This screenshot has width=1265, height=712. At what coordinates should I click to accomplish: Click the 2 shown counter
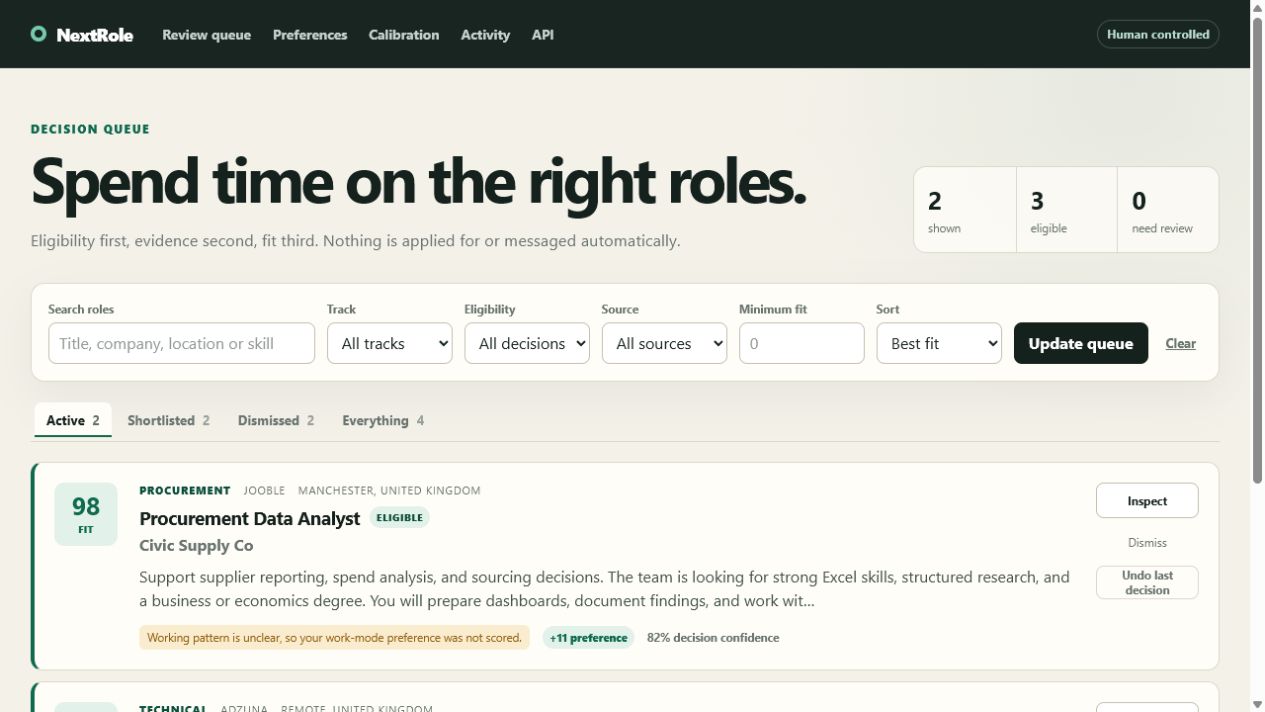click(965, 210)
